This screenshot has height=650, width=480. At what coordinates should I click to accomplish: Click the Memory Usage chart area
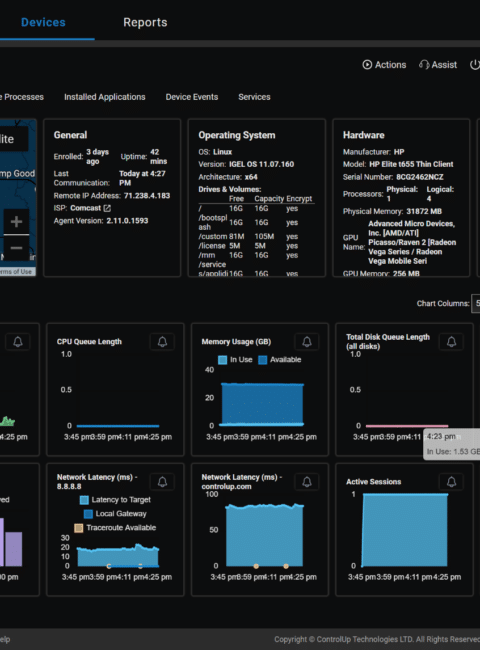tap(262, 404)
